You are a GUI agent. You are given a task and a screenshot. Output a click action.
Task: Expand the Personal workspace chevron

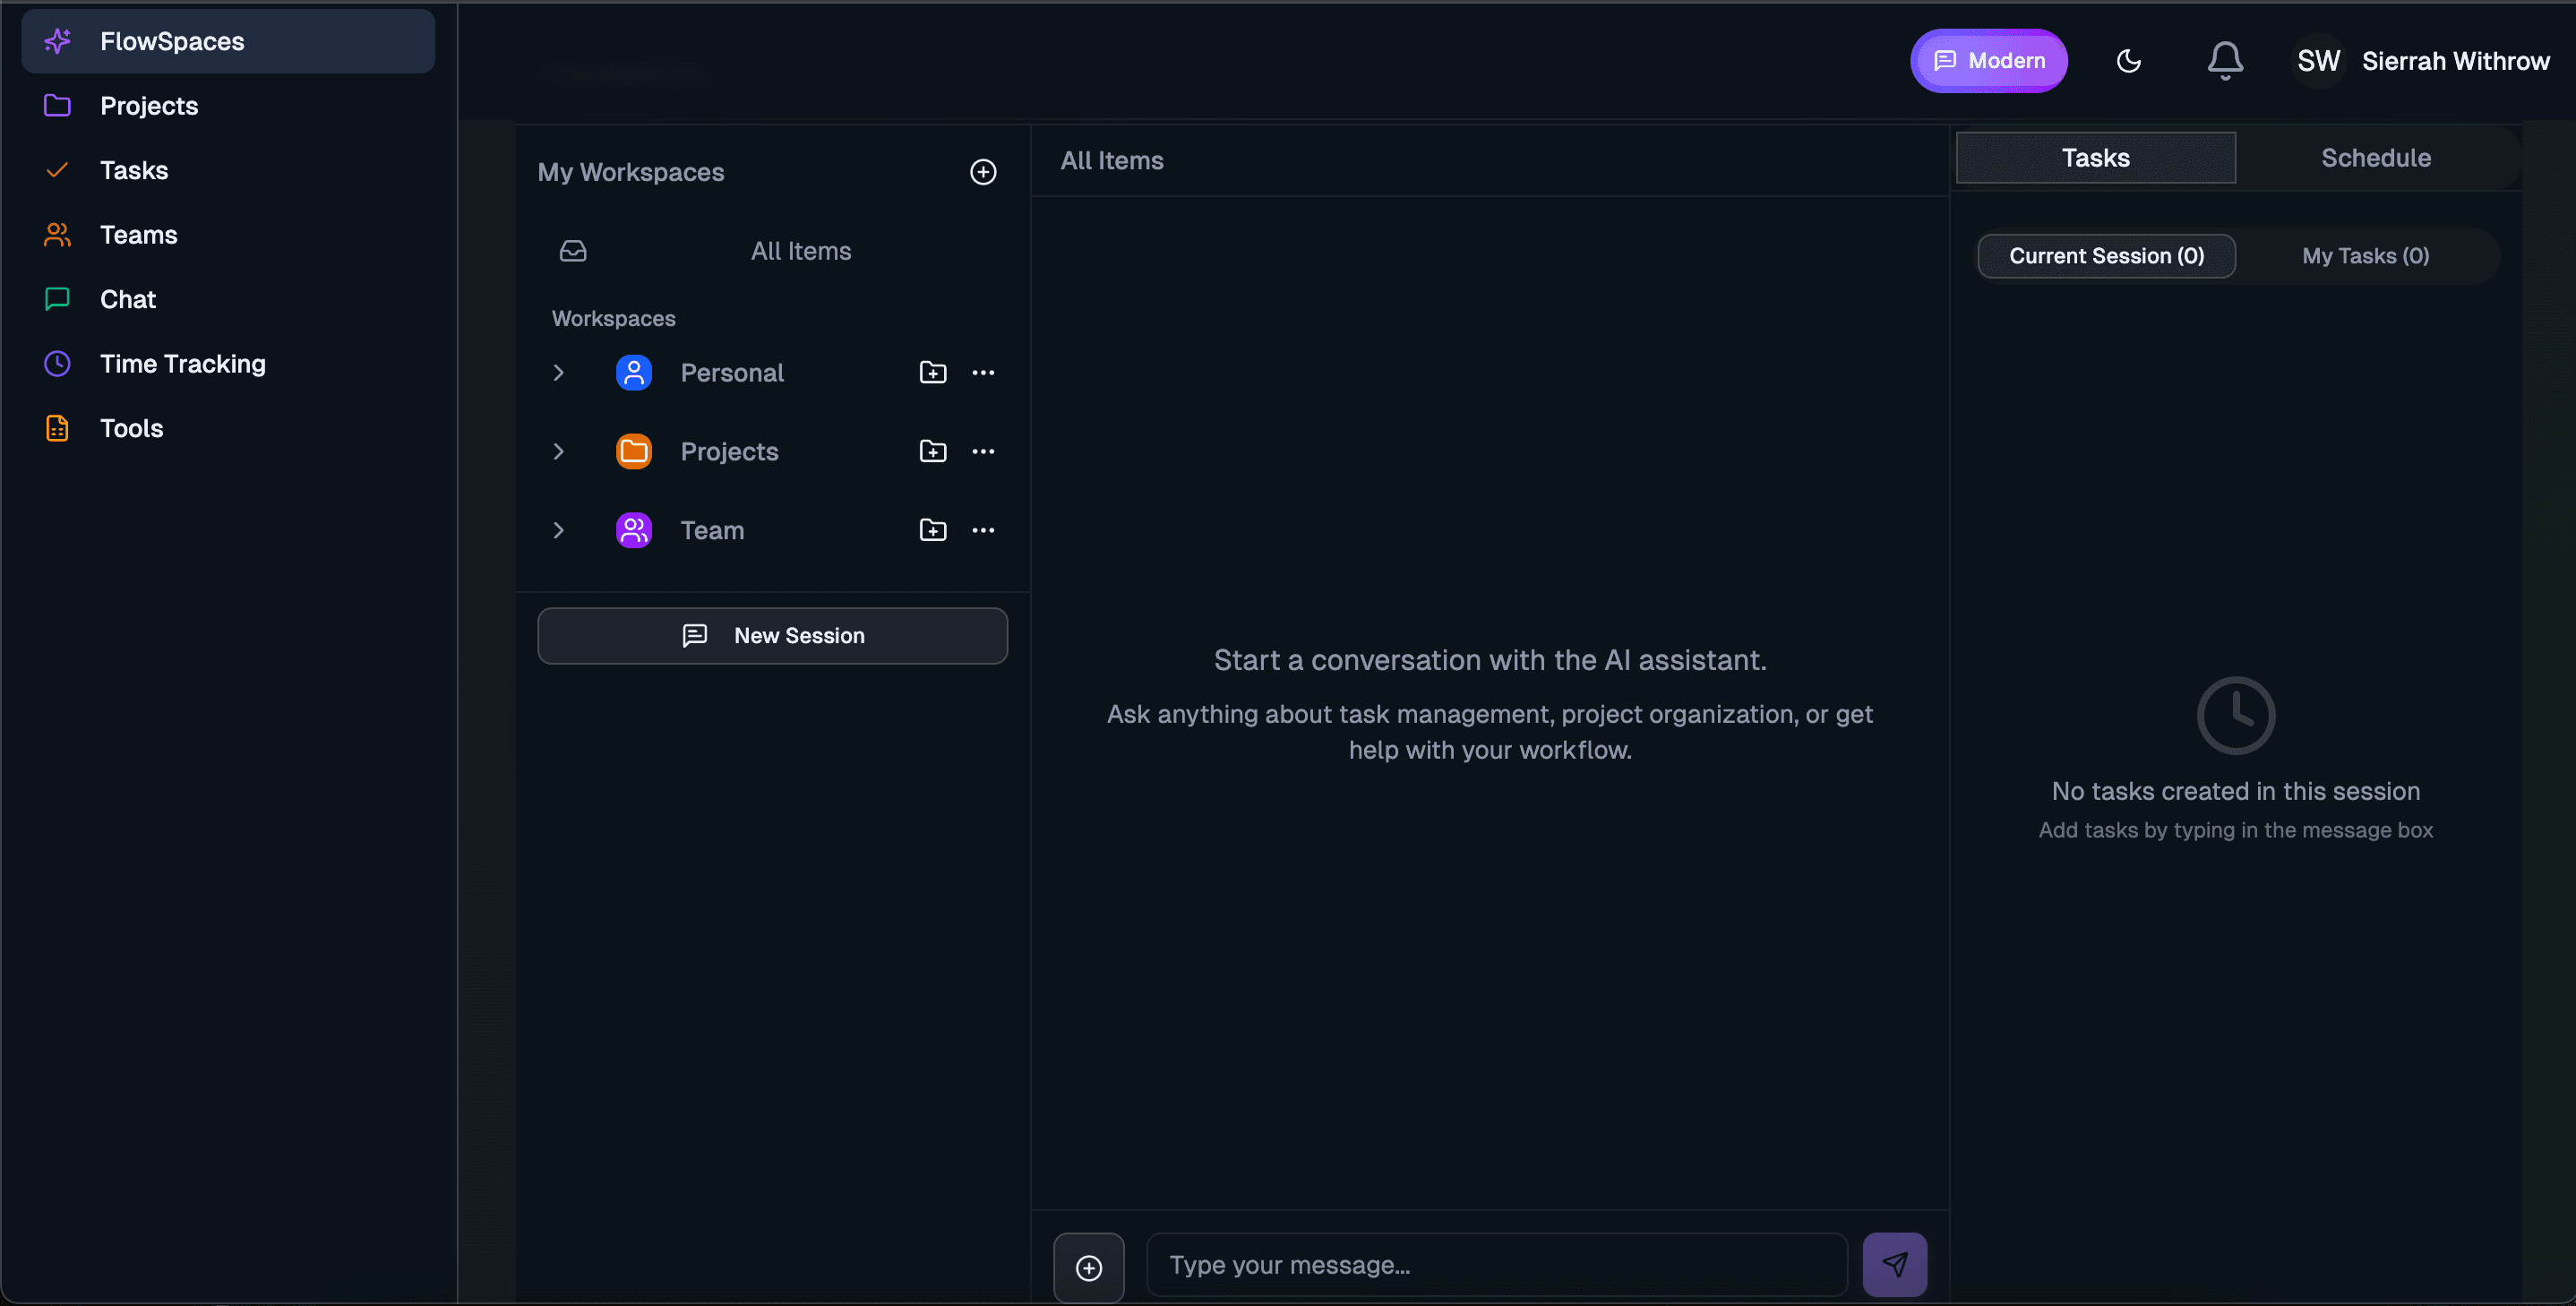tap(558, 372)
